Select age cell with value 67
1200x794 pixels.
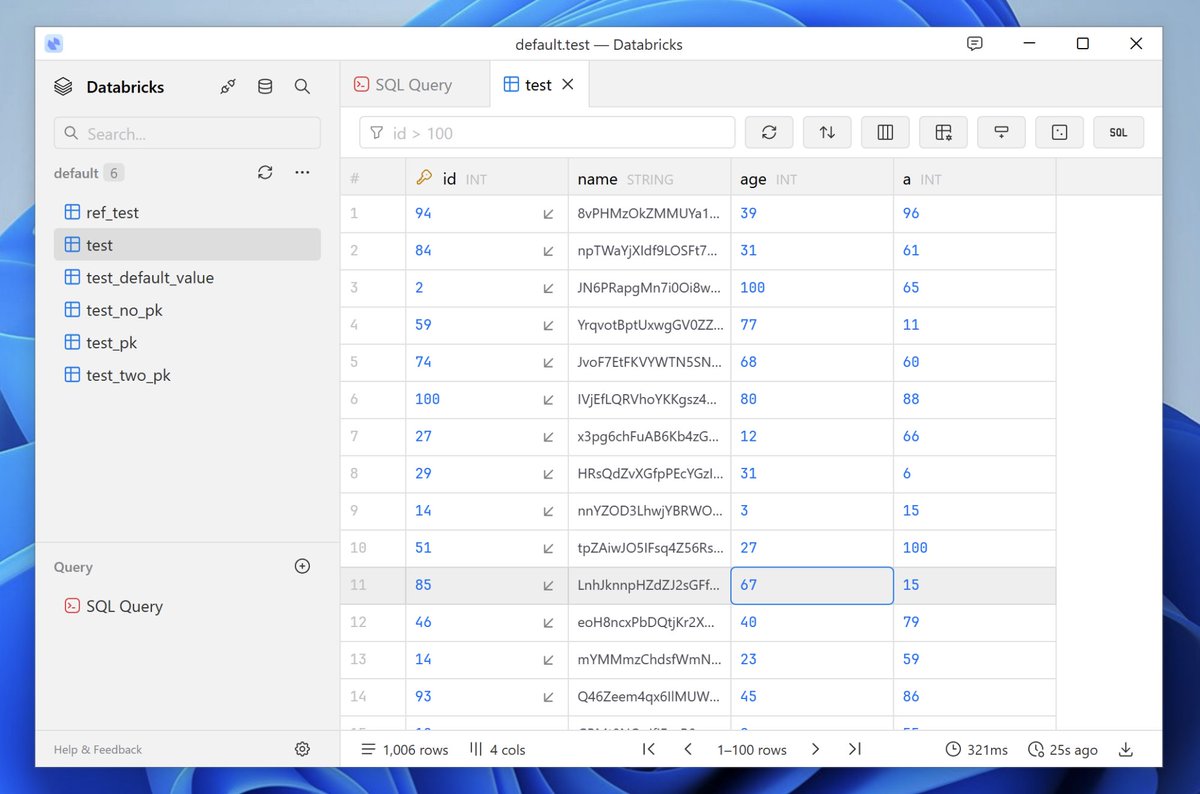click(x=812, y=585)
